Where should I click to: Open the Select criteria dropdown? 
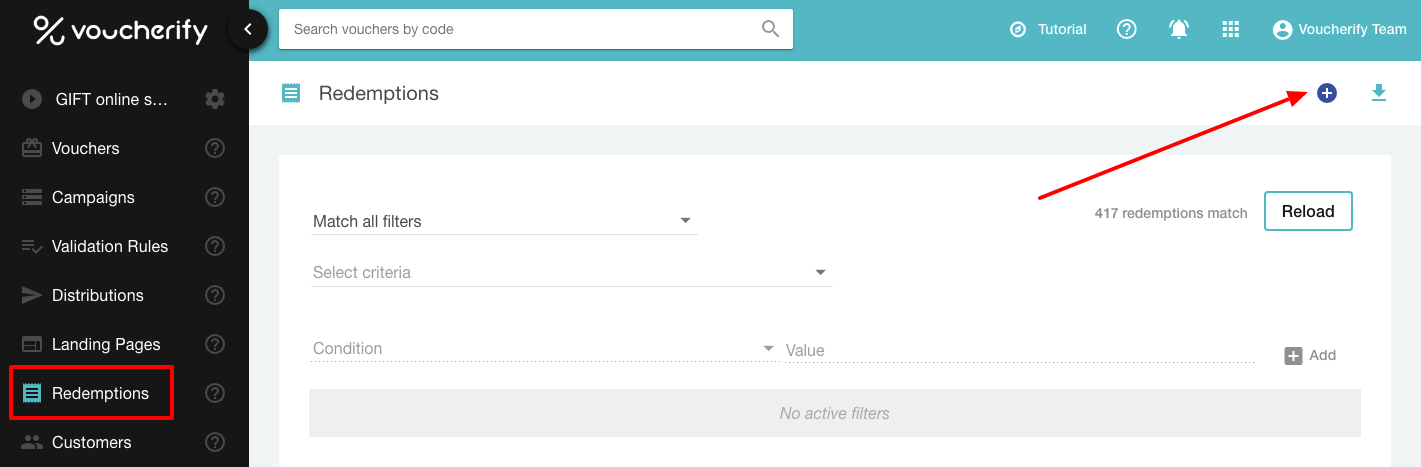click(x=571, y=272)
